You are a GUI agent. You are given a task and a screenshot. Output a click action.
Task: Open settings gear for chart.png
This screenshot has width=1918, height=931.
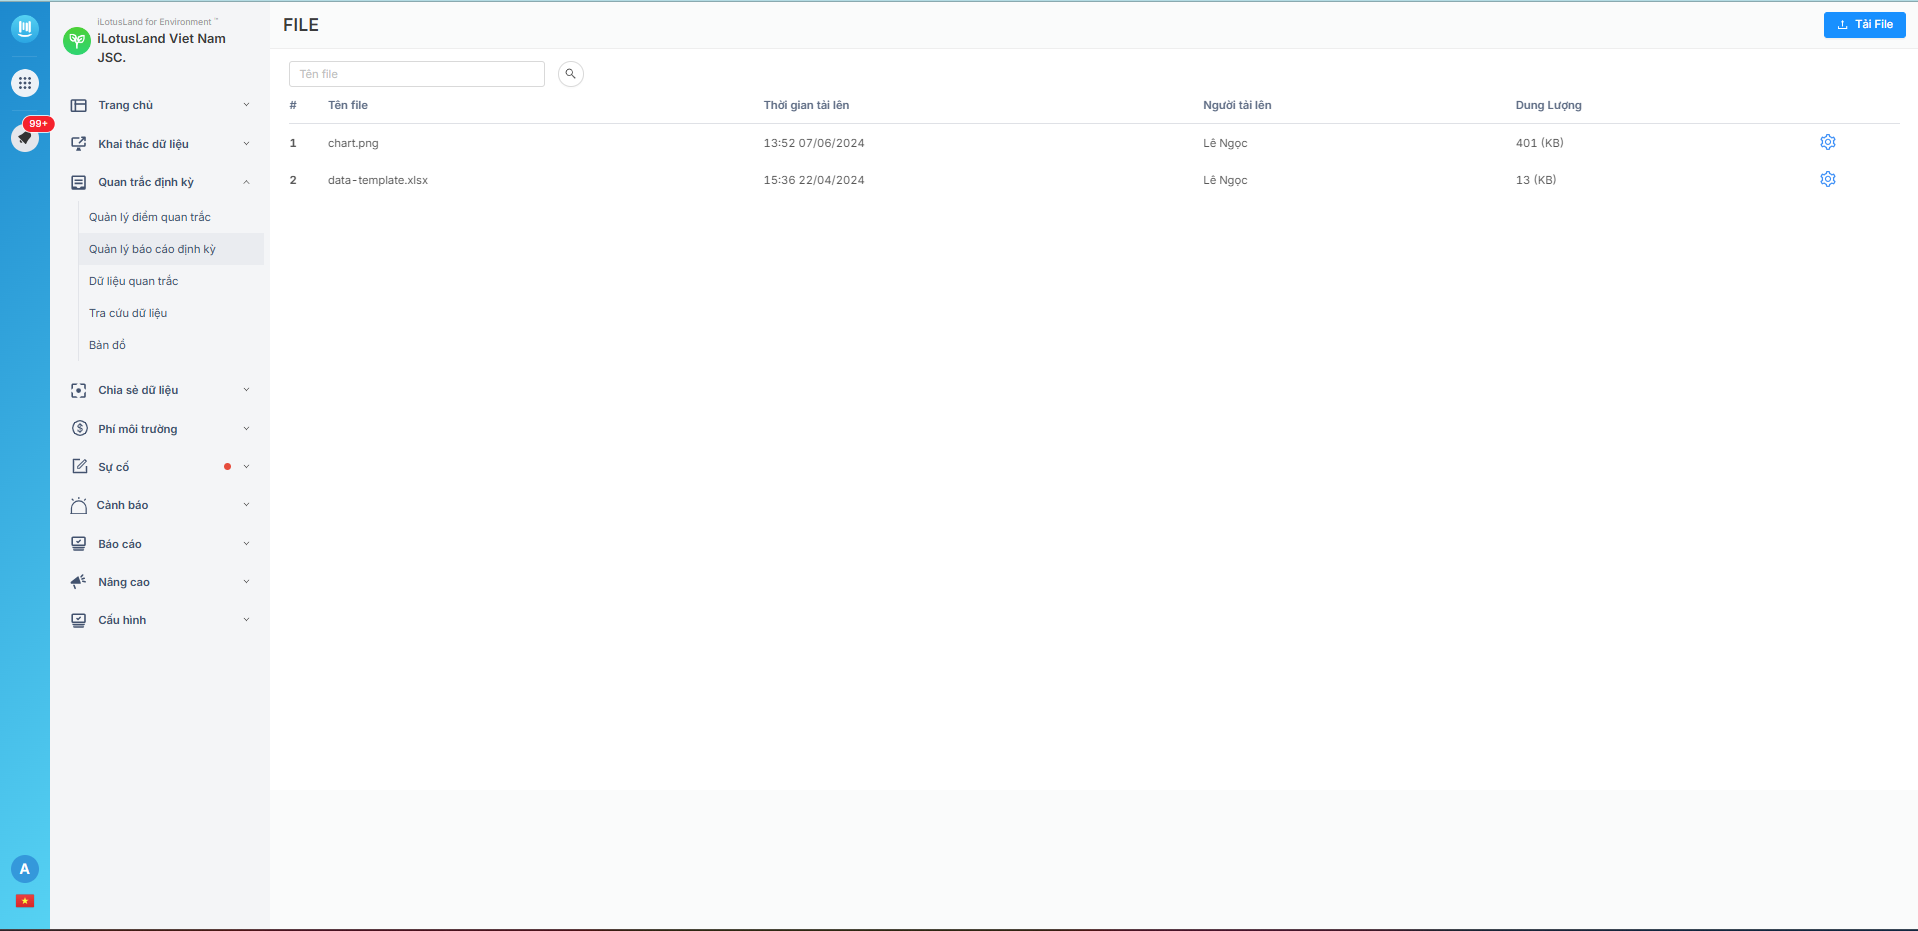(1828, 142)
